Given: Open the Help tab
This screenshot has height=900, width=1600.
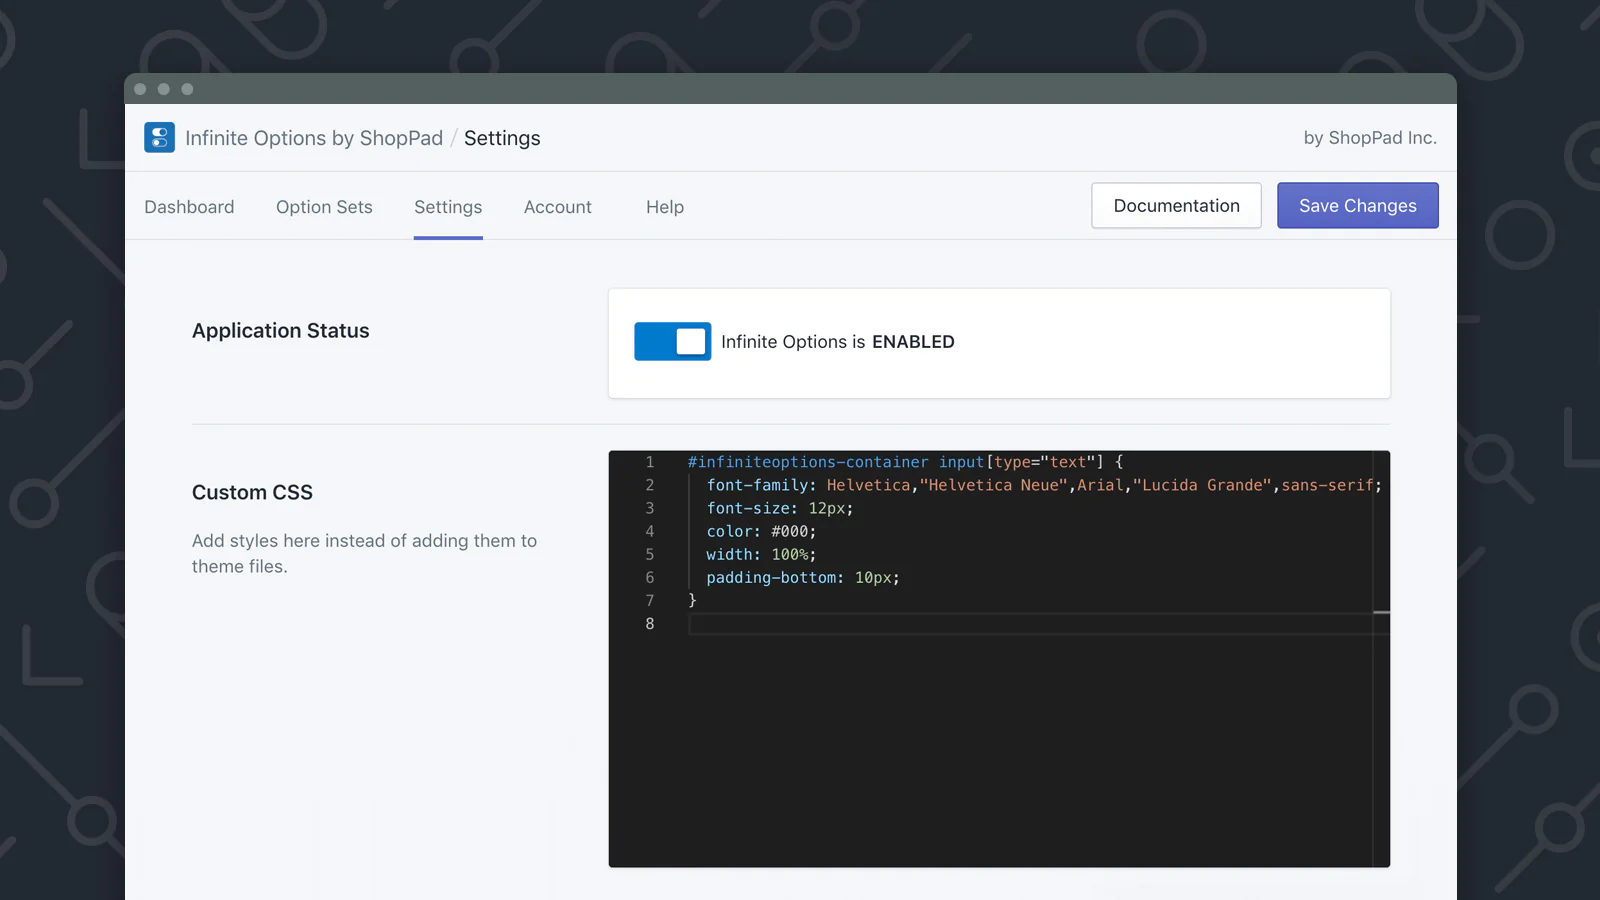Looking at the screenshot, I should pyautogui.click(x=665, y=207).
